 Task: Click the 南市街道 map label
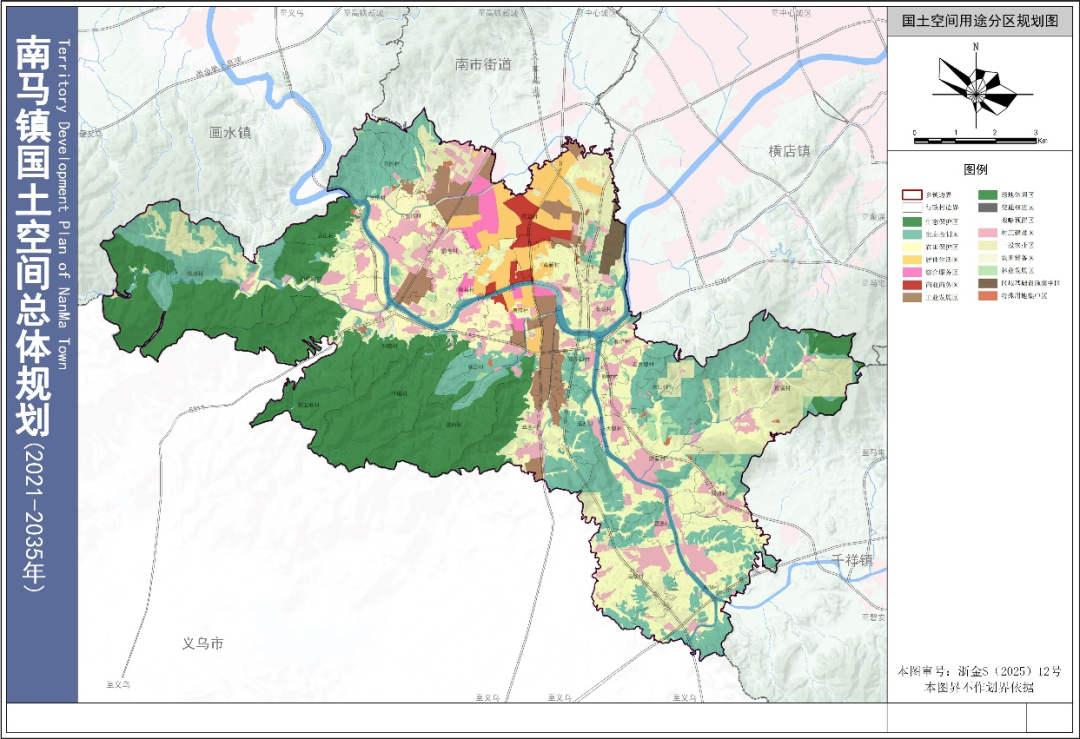(482, 65)
